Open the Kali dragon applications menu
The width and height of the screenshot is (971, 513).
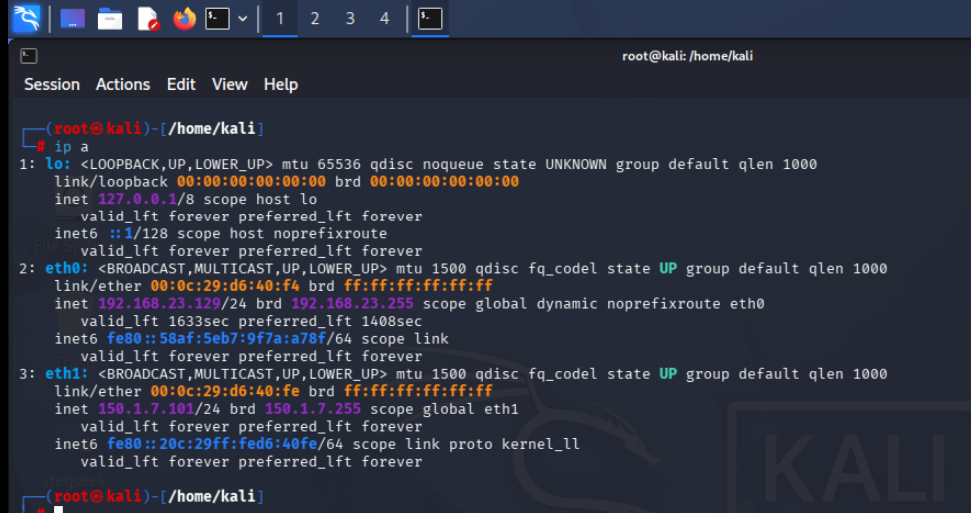(26, 19)
